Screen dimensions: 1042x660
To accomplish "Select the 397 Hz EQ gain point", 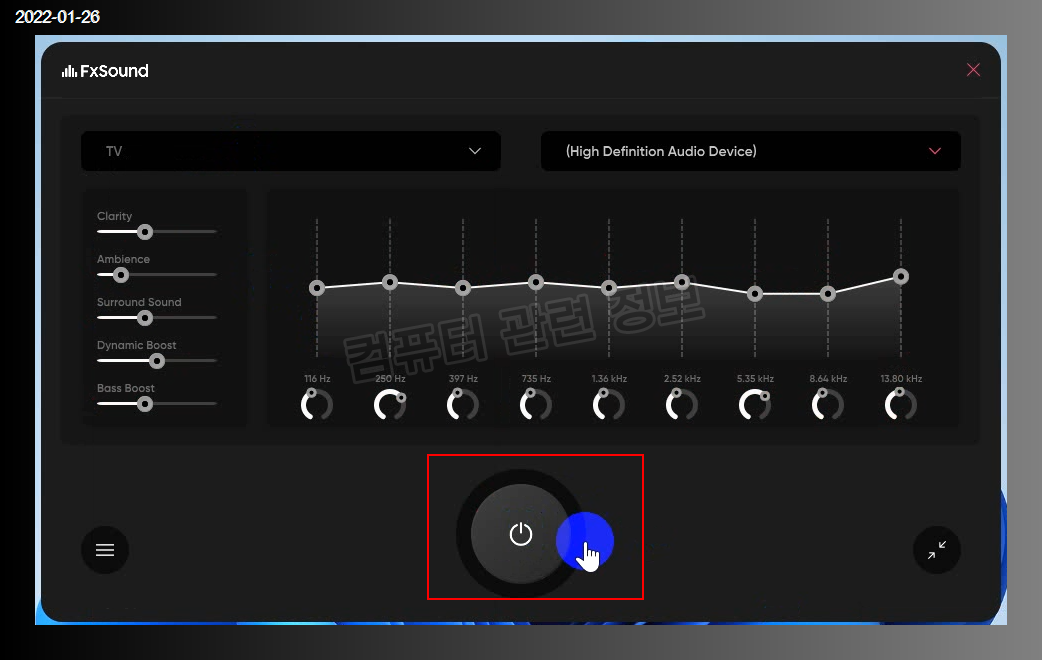I will point(463,288).
